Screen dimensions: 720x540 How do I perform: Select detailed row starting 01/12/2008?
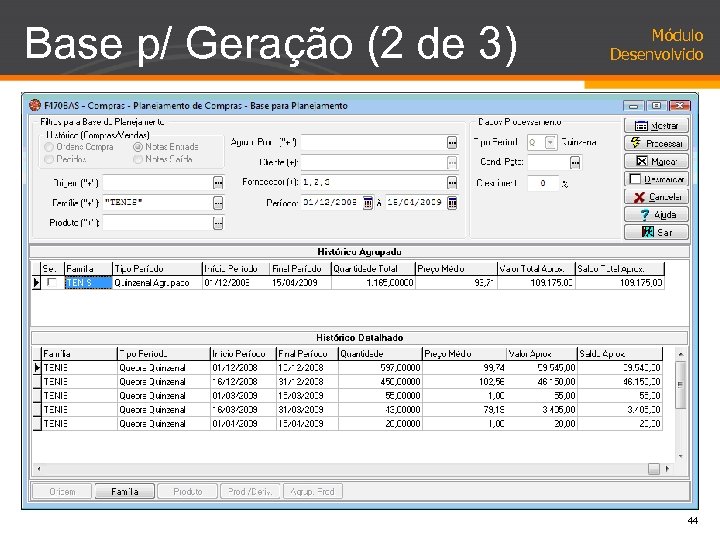pyautogui.click(x=348, y=368)
